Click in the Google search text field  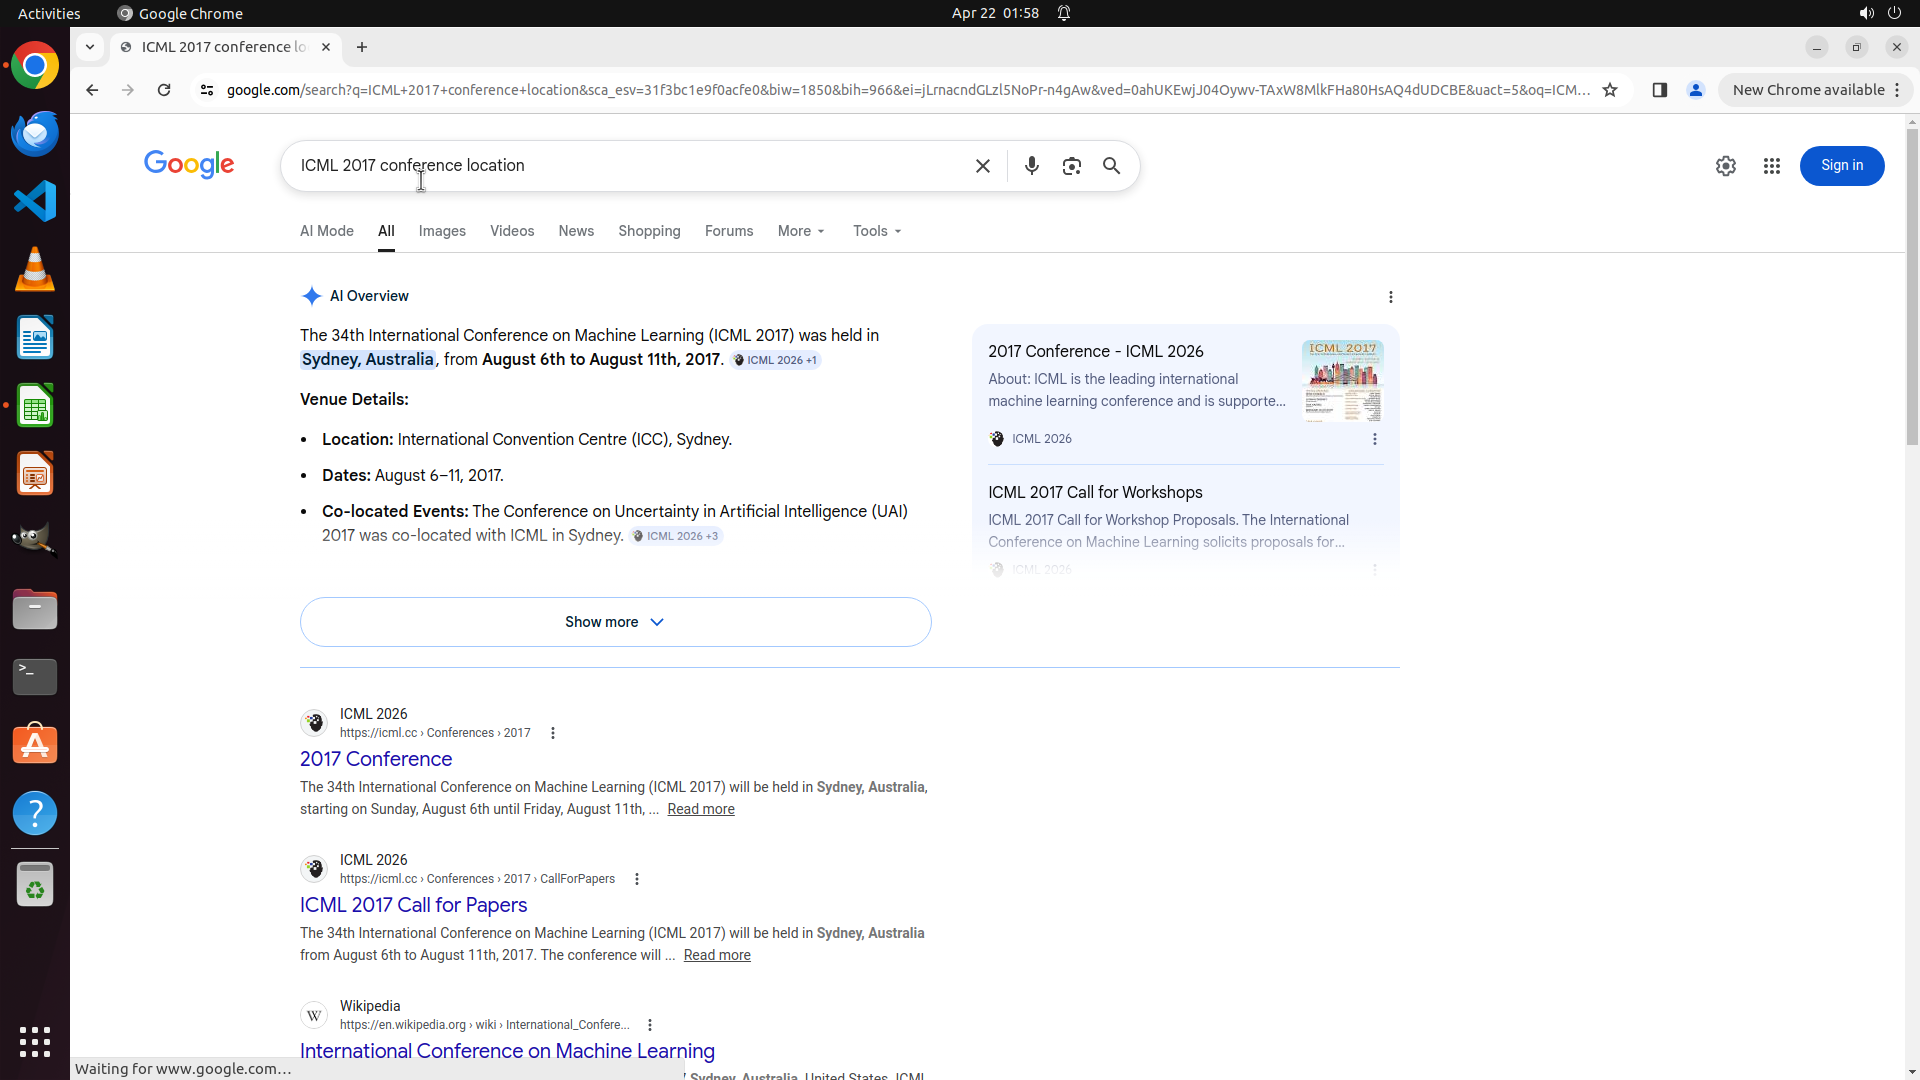[x=630, y=166]
